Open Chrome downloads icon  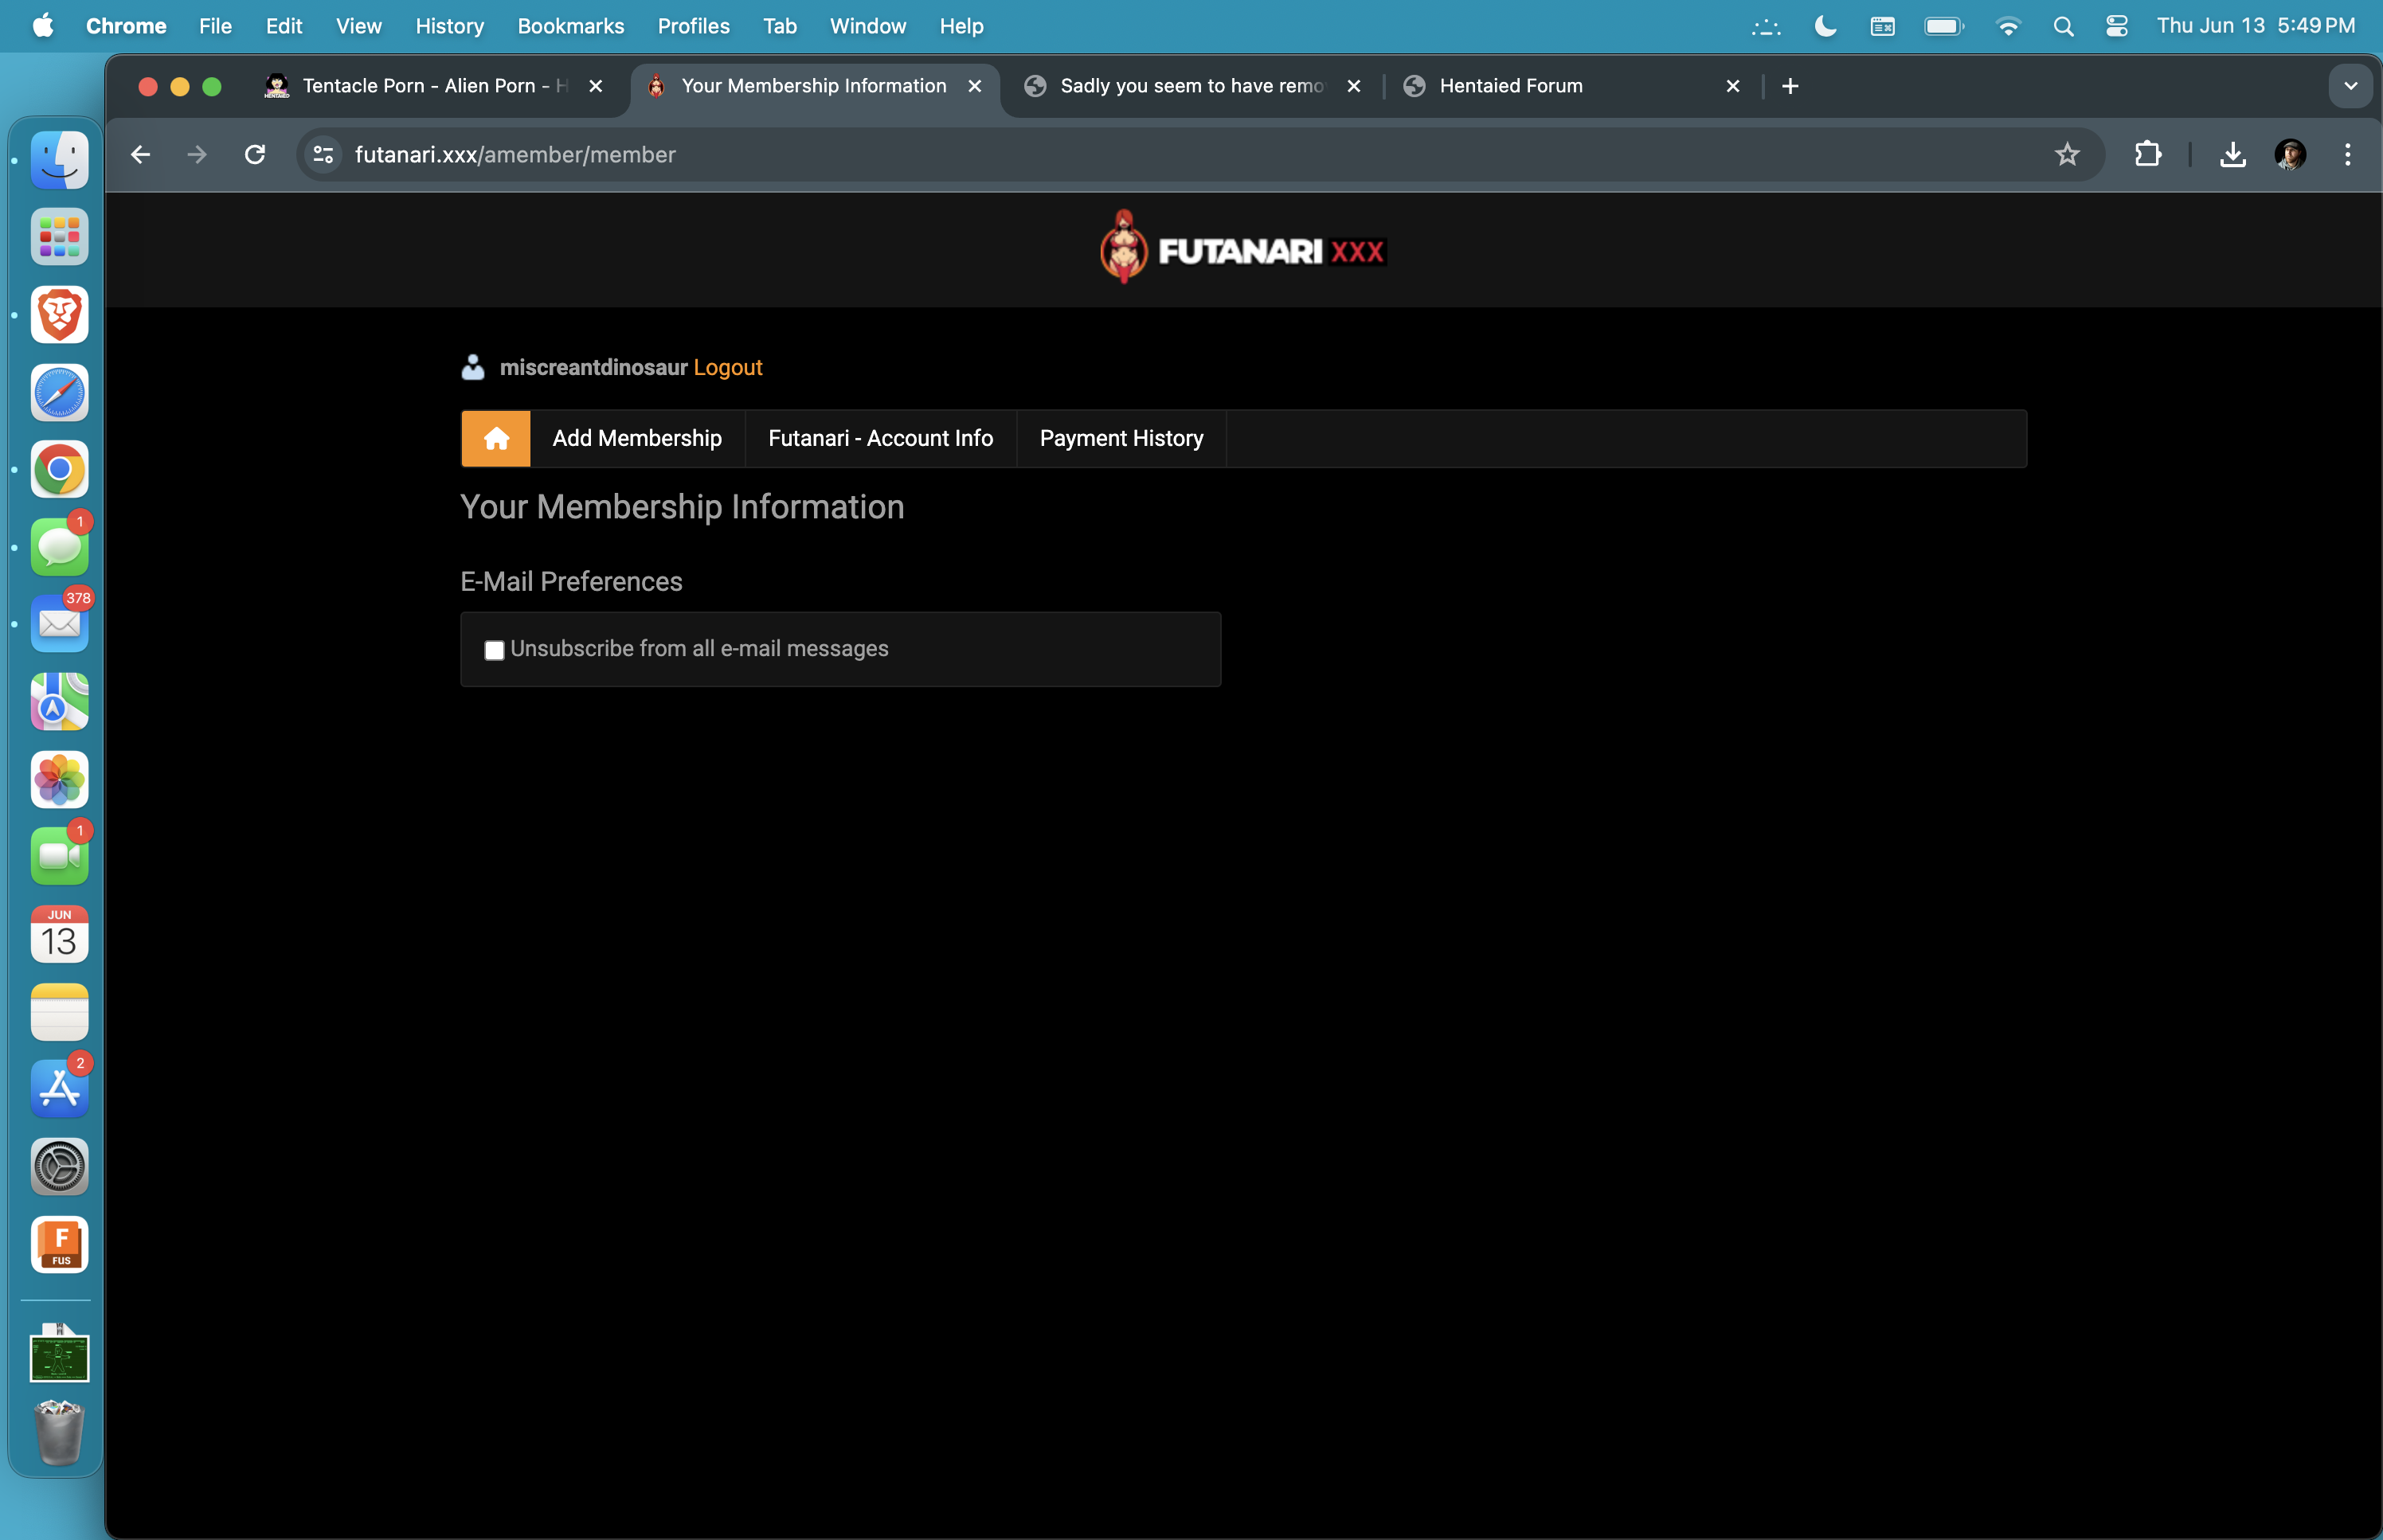point(2232,154)
